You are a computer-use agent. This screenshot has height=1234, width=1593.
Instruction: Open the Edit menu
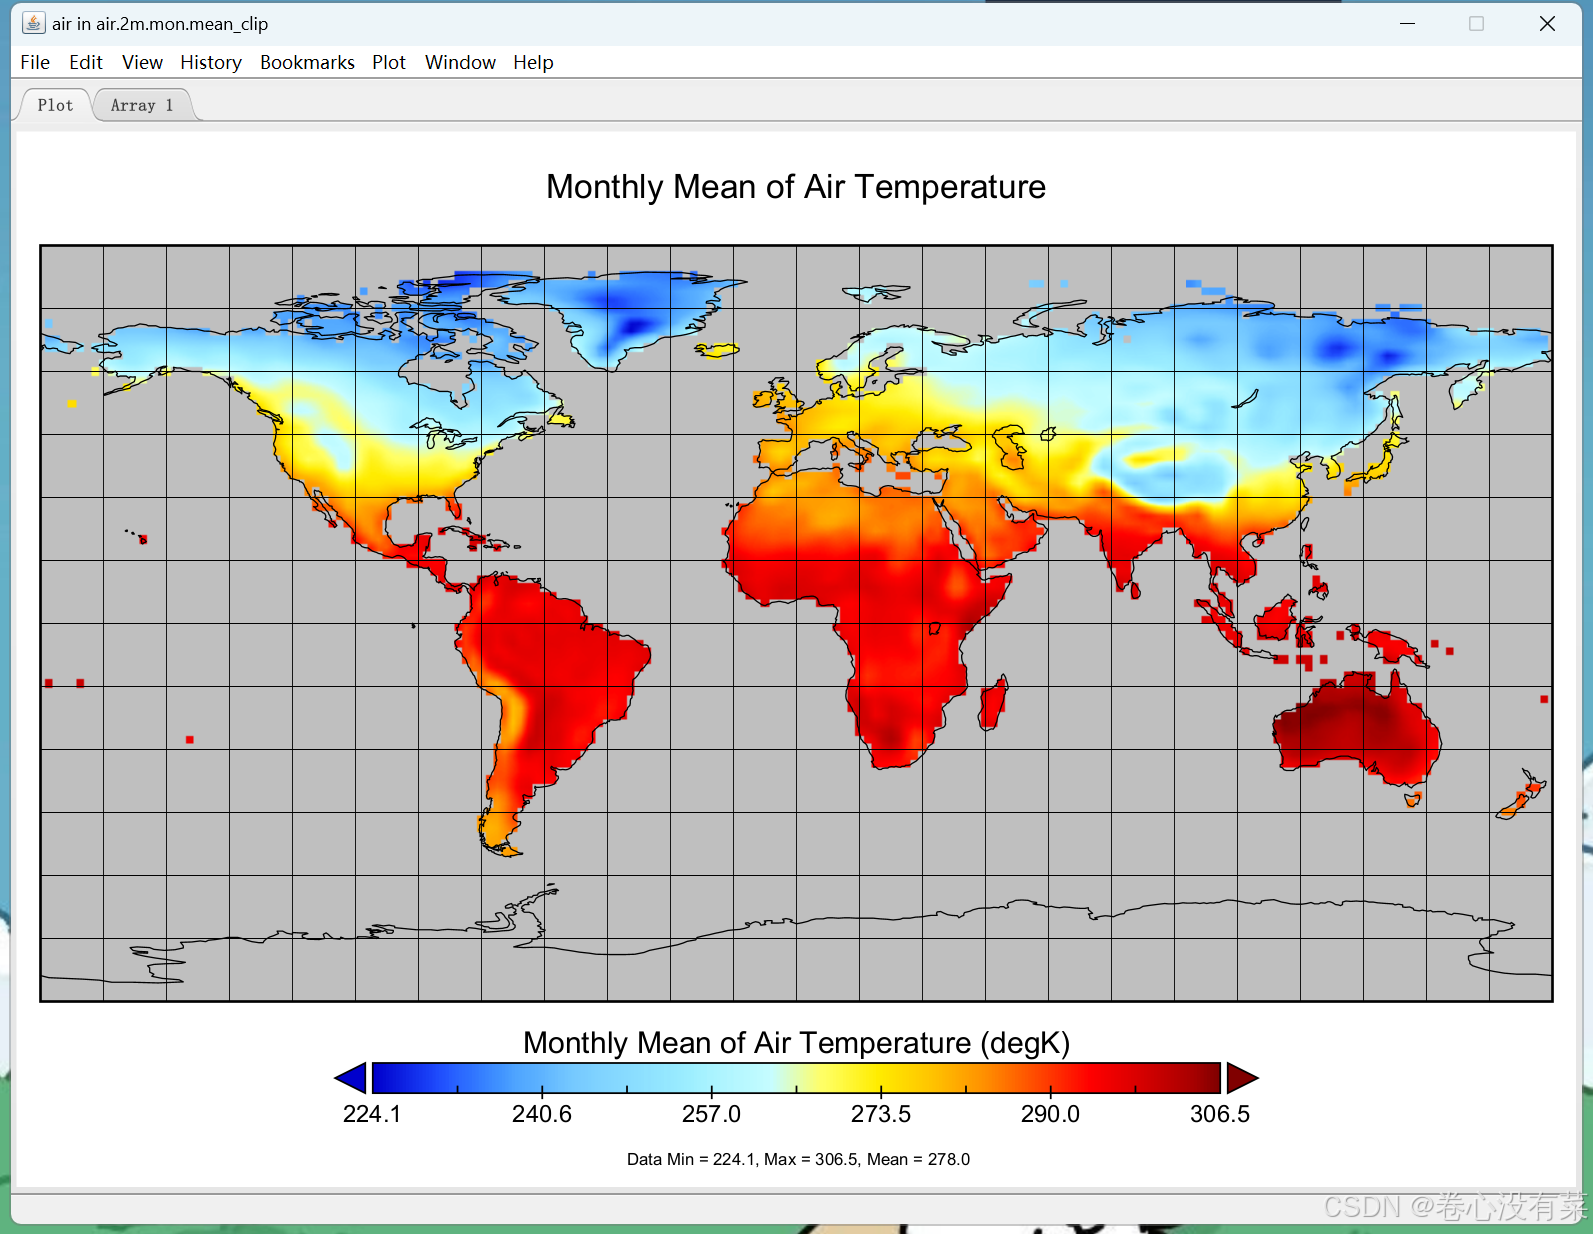click(x=86, y=62)
